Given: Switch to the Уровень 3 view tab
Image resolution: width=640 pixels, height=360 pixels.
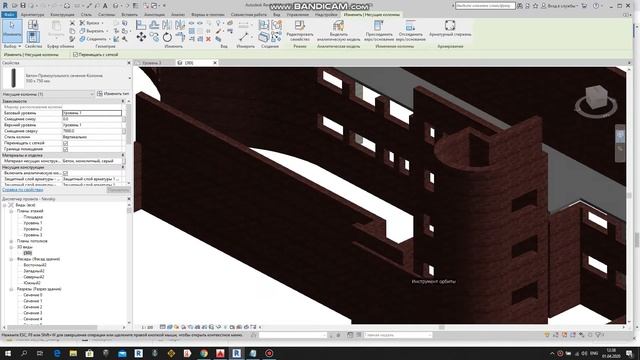Looking at the screenshot, I should tap(152, 63).
